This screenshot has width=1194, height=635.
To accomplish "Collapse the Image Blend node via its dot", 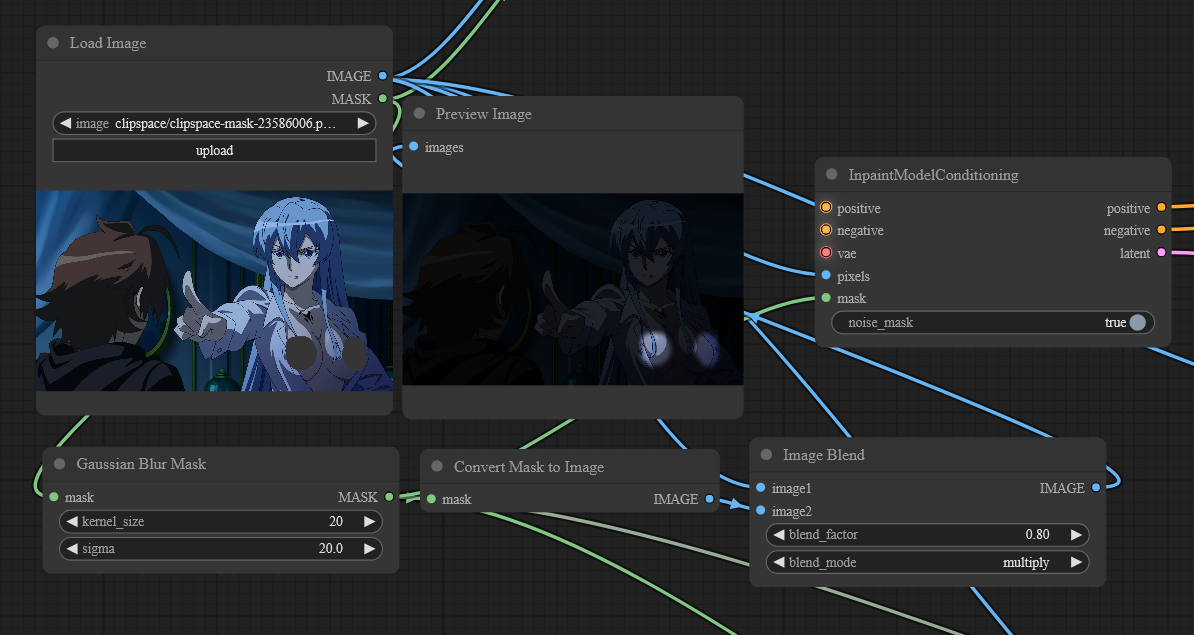I will point(766,455).
